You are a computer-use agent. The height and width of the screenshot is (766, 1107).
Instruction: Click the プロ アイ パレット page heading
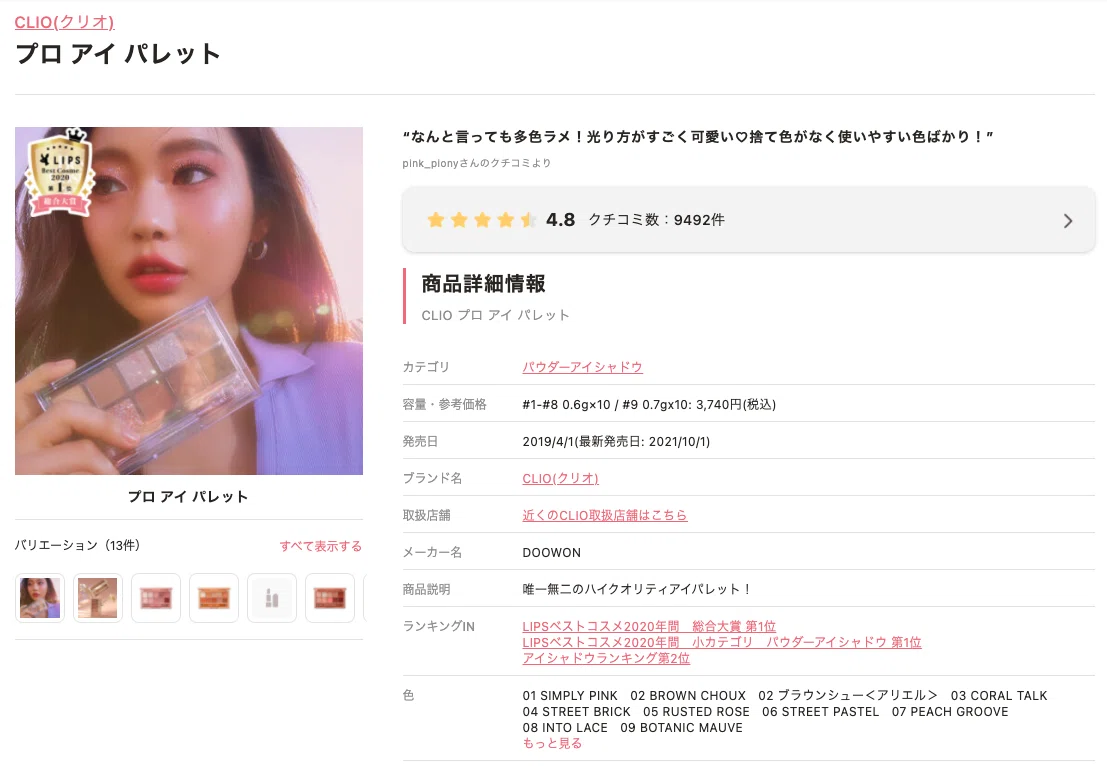coord(118,54)
